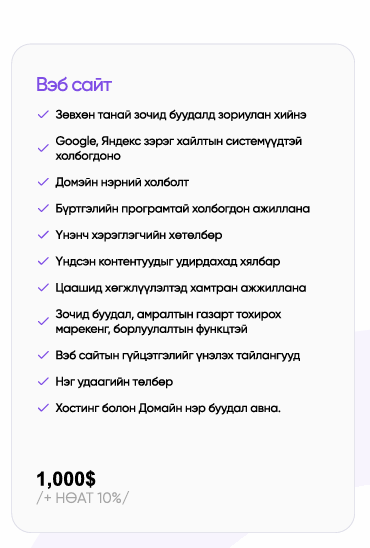Image resolution: width=370 pixels, height=548 pixels.
Task: Click the checkmark next to Бүртгэлийн програмтай
Action: [x=43, y=209]
